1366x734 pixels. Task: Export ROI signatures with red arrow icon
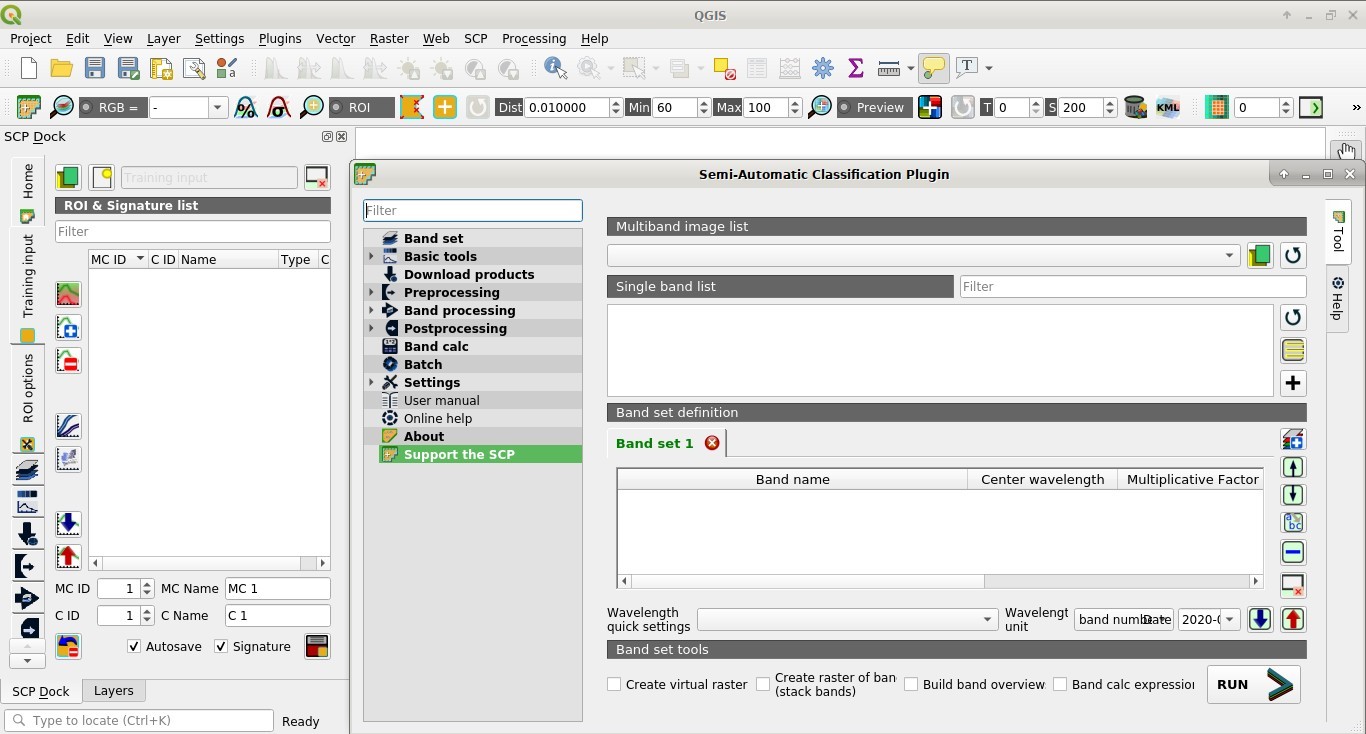(x=68, y=557)
